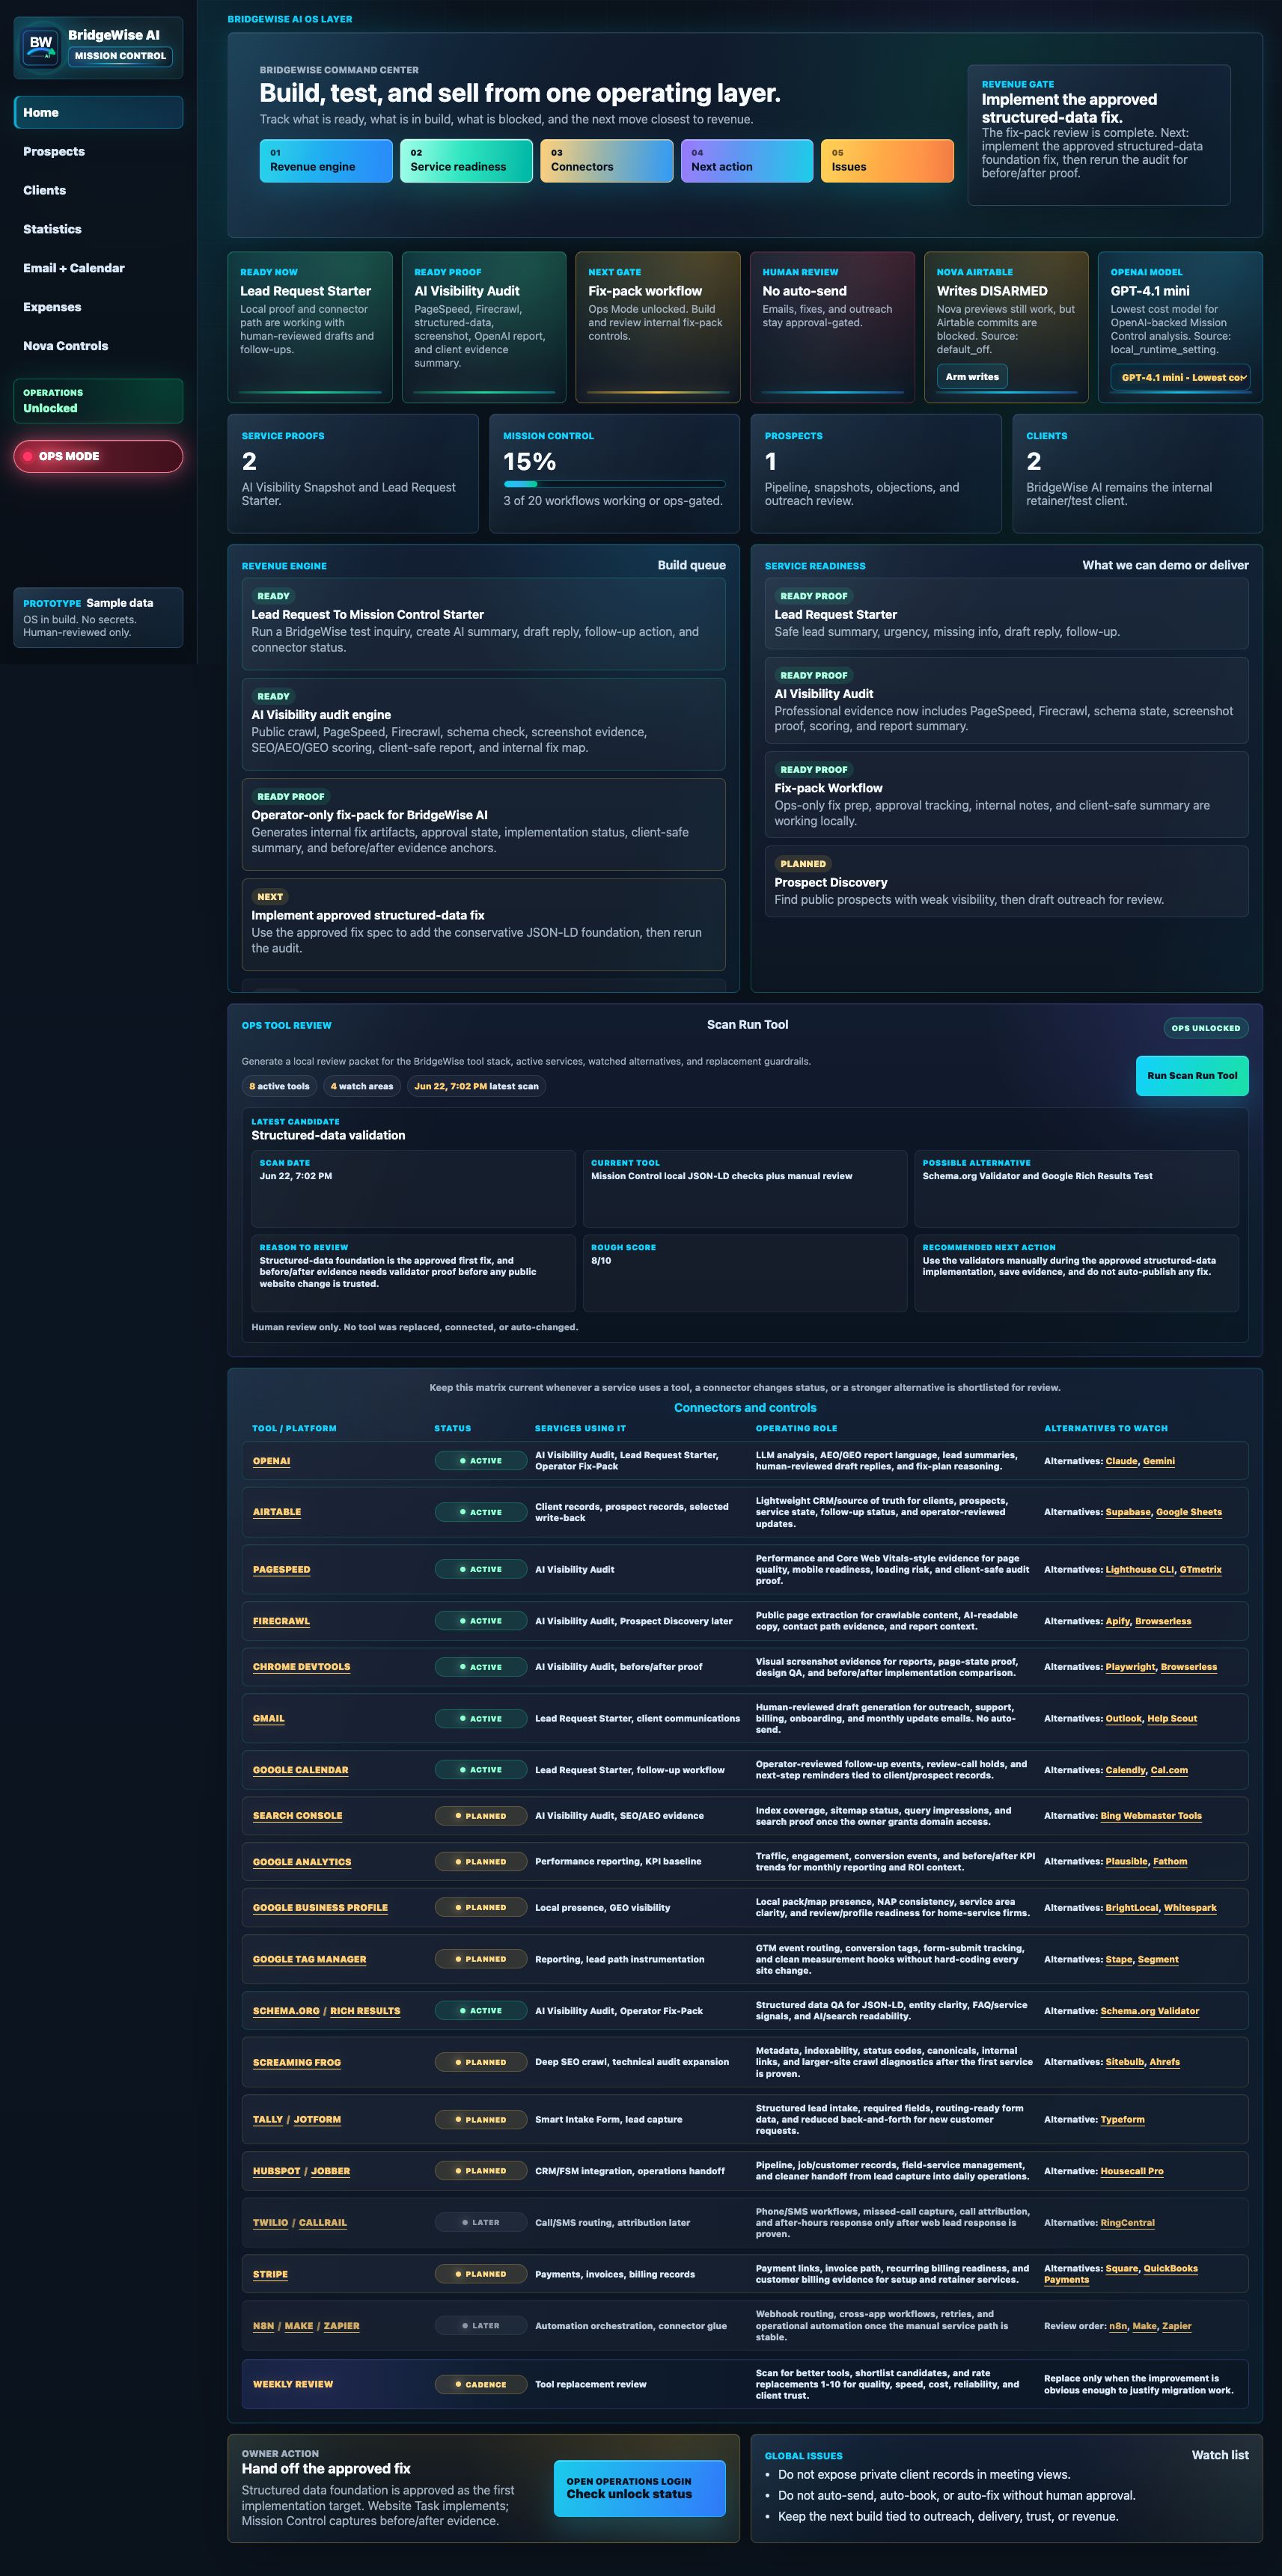This screenshot has height=2576, width=1282.
Task: Go to Home in the sidebar
Action: point(98,112)
